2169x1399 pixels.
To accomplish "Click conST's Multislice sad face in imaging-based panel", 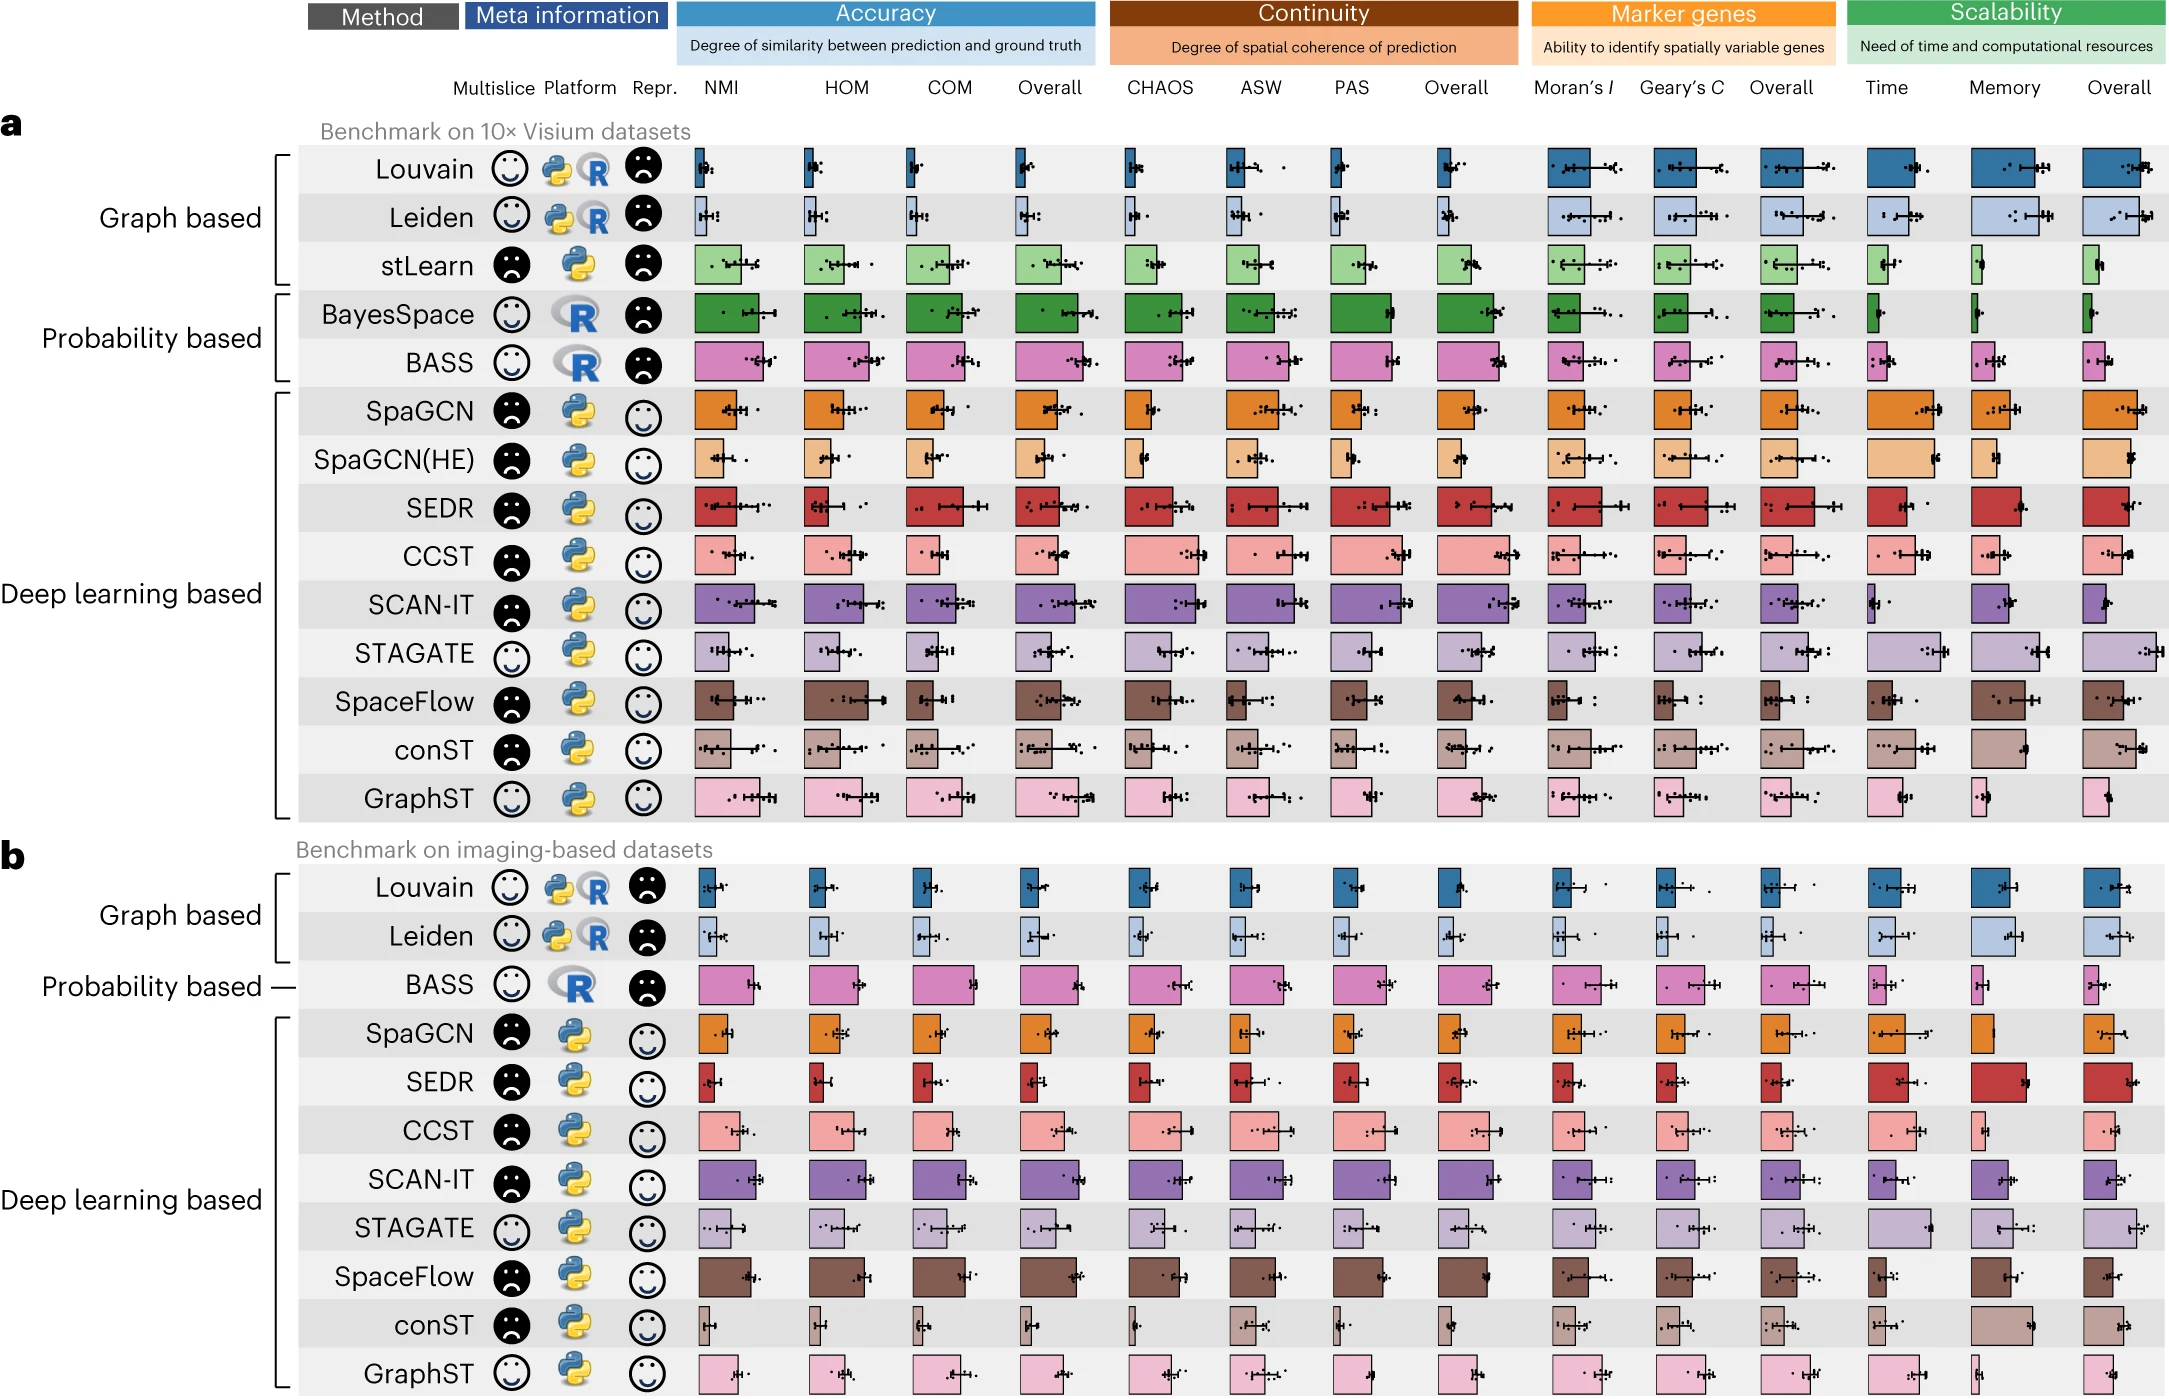I will point(511,1325).
